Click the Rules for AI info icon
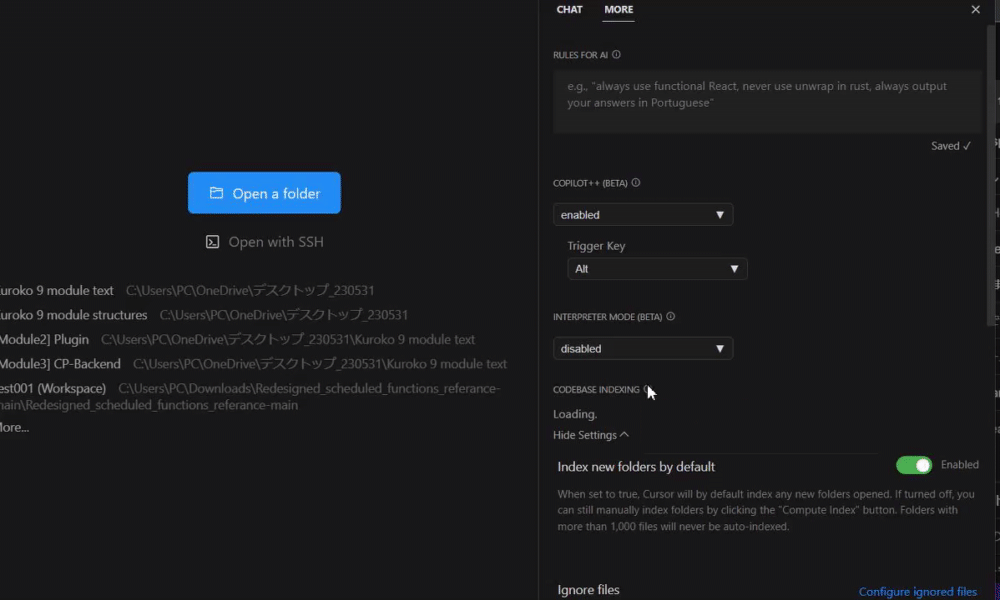Screen dimensions: 1000x600 point(616,55)
